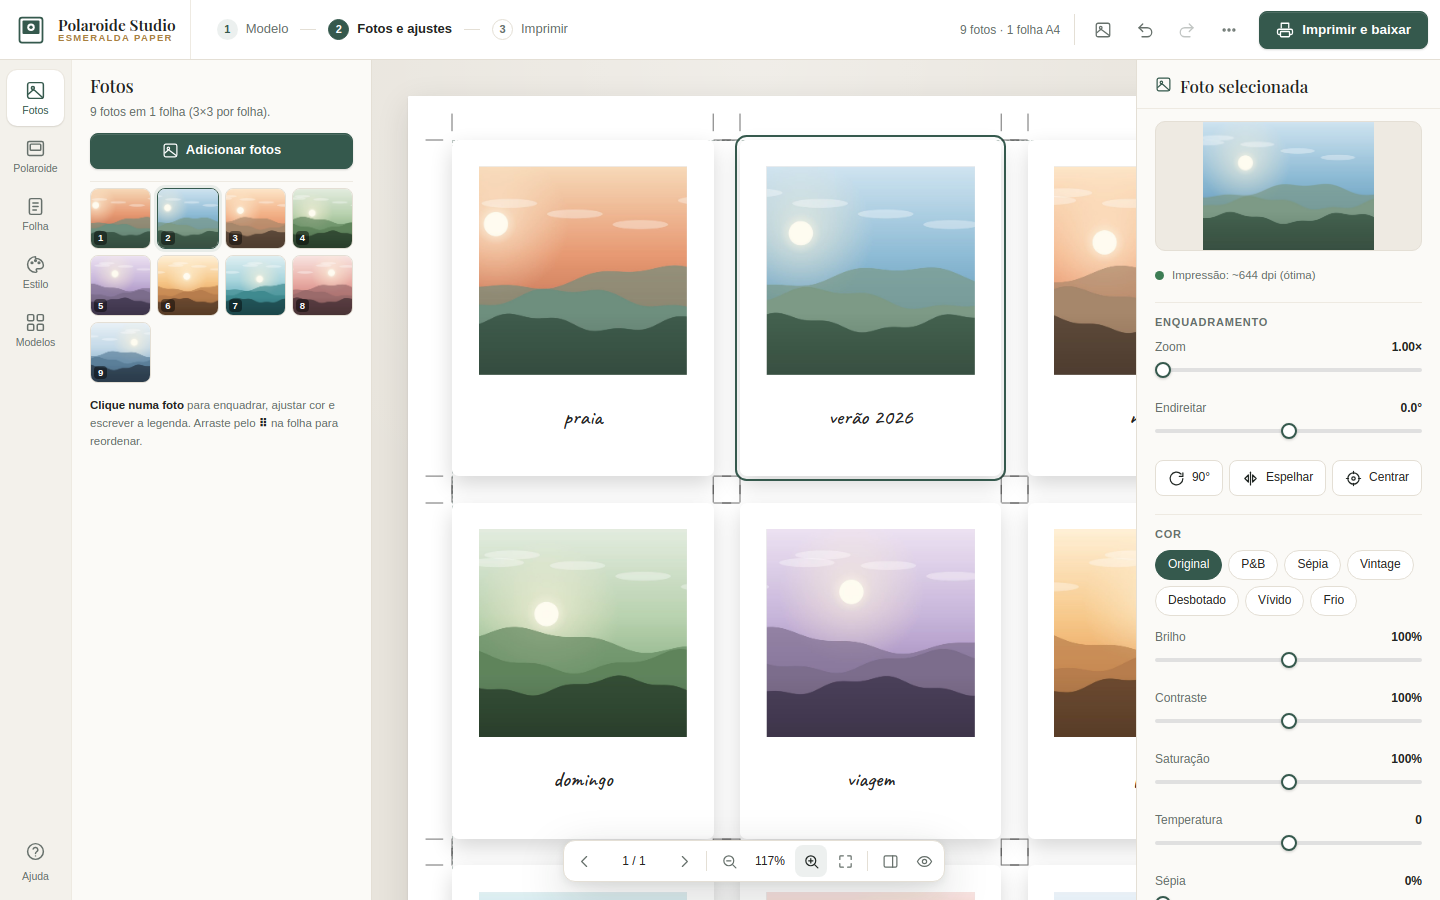Select photo thumbnail number 5

coord(120,285)
